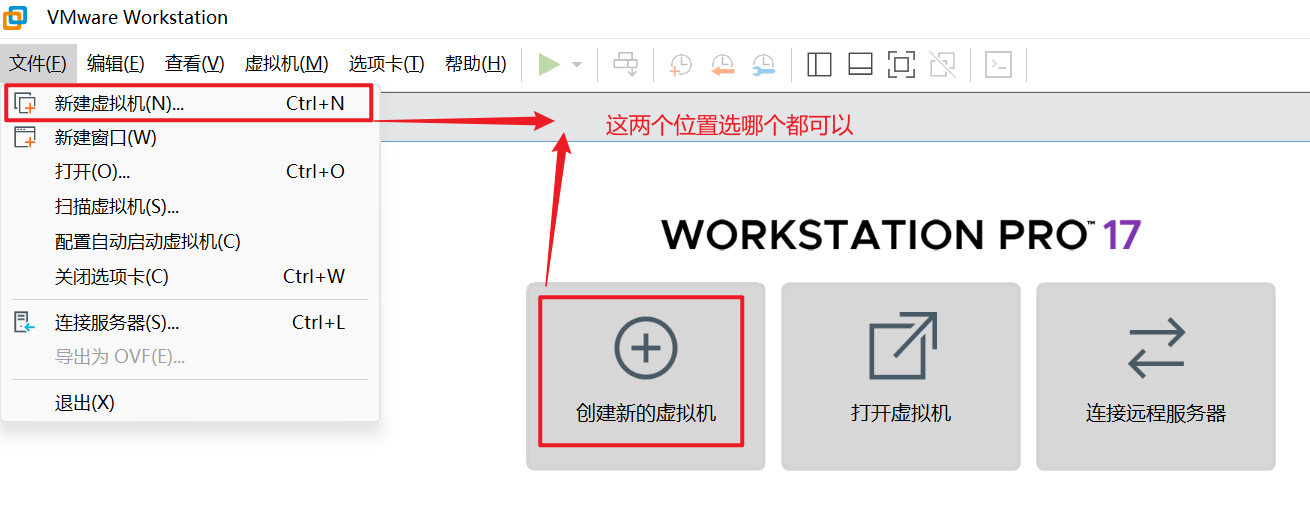Screen dimensions: 1310x516
Task: Click the open VM arrow box icon
Action: click(x=901, y=346)
